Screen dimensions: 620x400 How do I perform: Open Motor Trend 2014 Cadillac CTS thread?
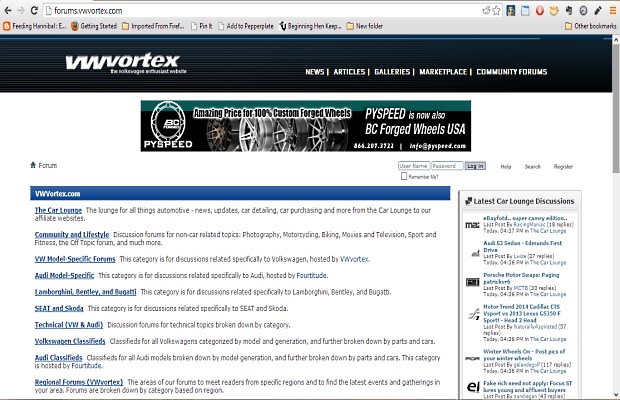click(522, 313)
